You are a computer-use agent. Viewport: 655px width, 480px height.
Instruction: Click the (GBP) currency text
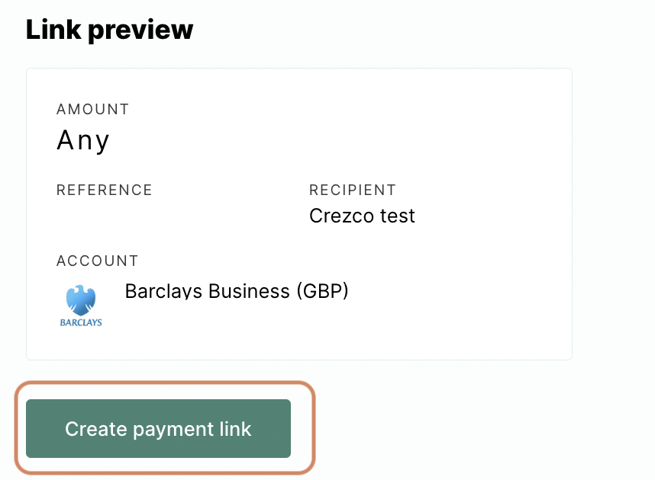[322, 291]
